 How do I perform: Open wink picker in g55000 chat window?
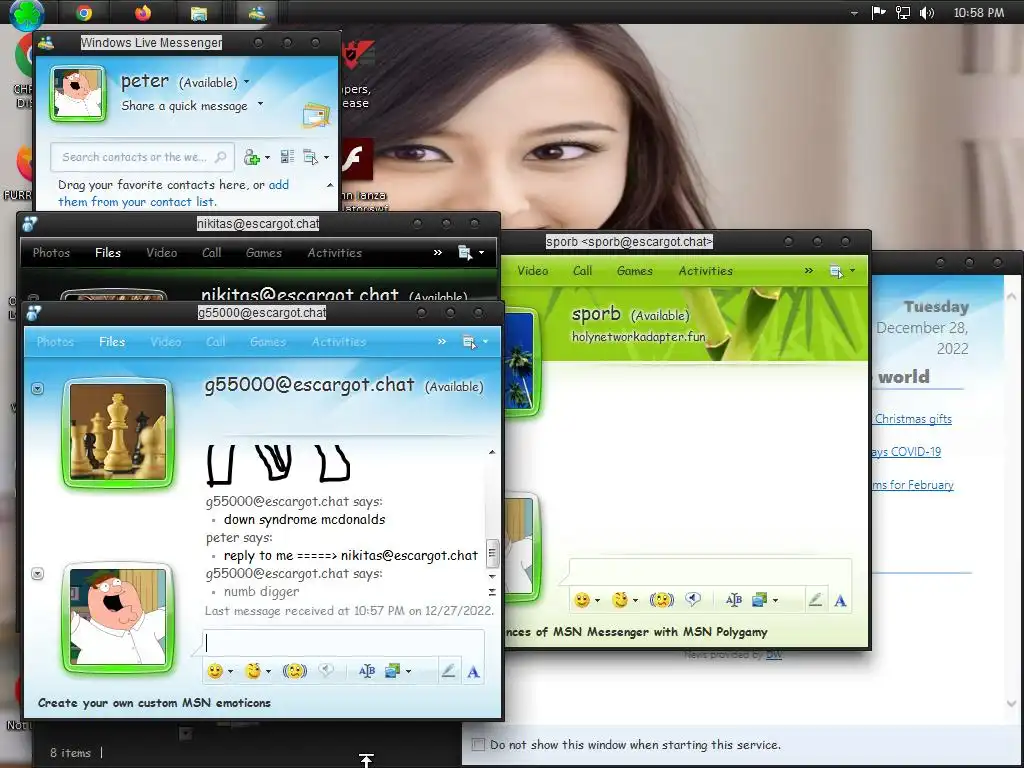(x=253, y=671)
